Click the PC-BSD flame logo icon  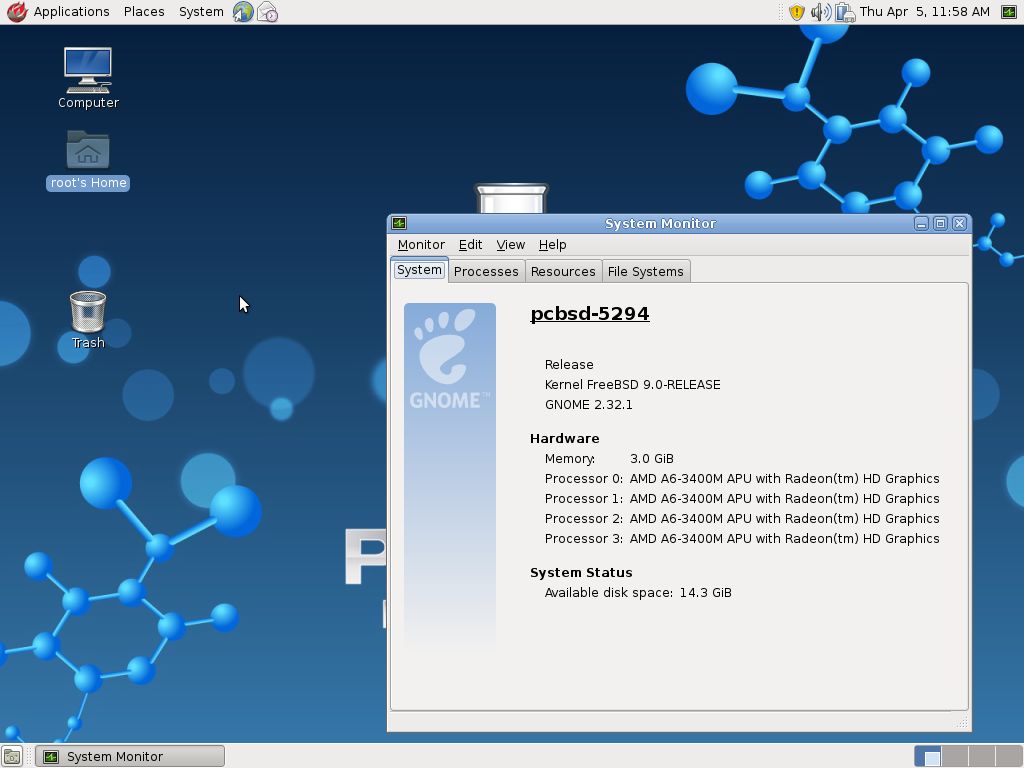click(16, 12)
